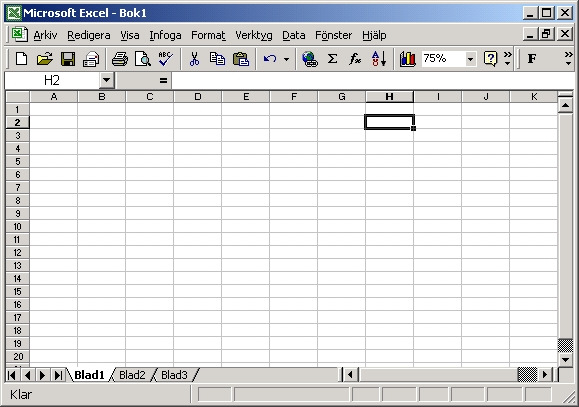
Task: Paste clipboard contents with clipboard icon
Action: 241,59
